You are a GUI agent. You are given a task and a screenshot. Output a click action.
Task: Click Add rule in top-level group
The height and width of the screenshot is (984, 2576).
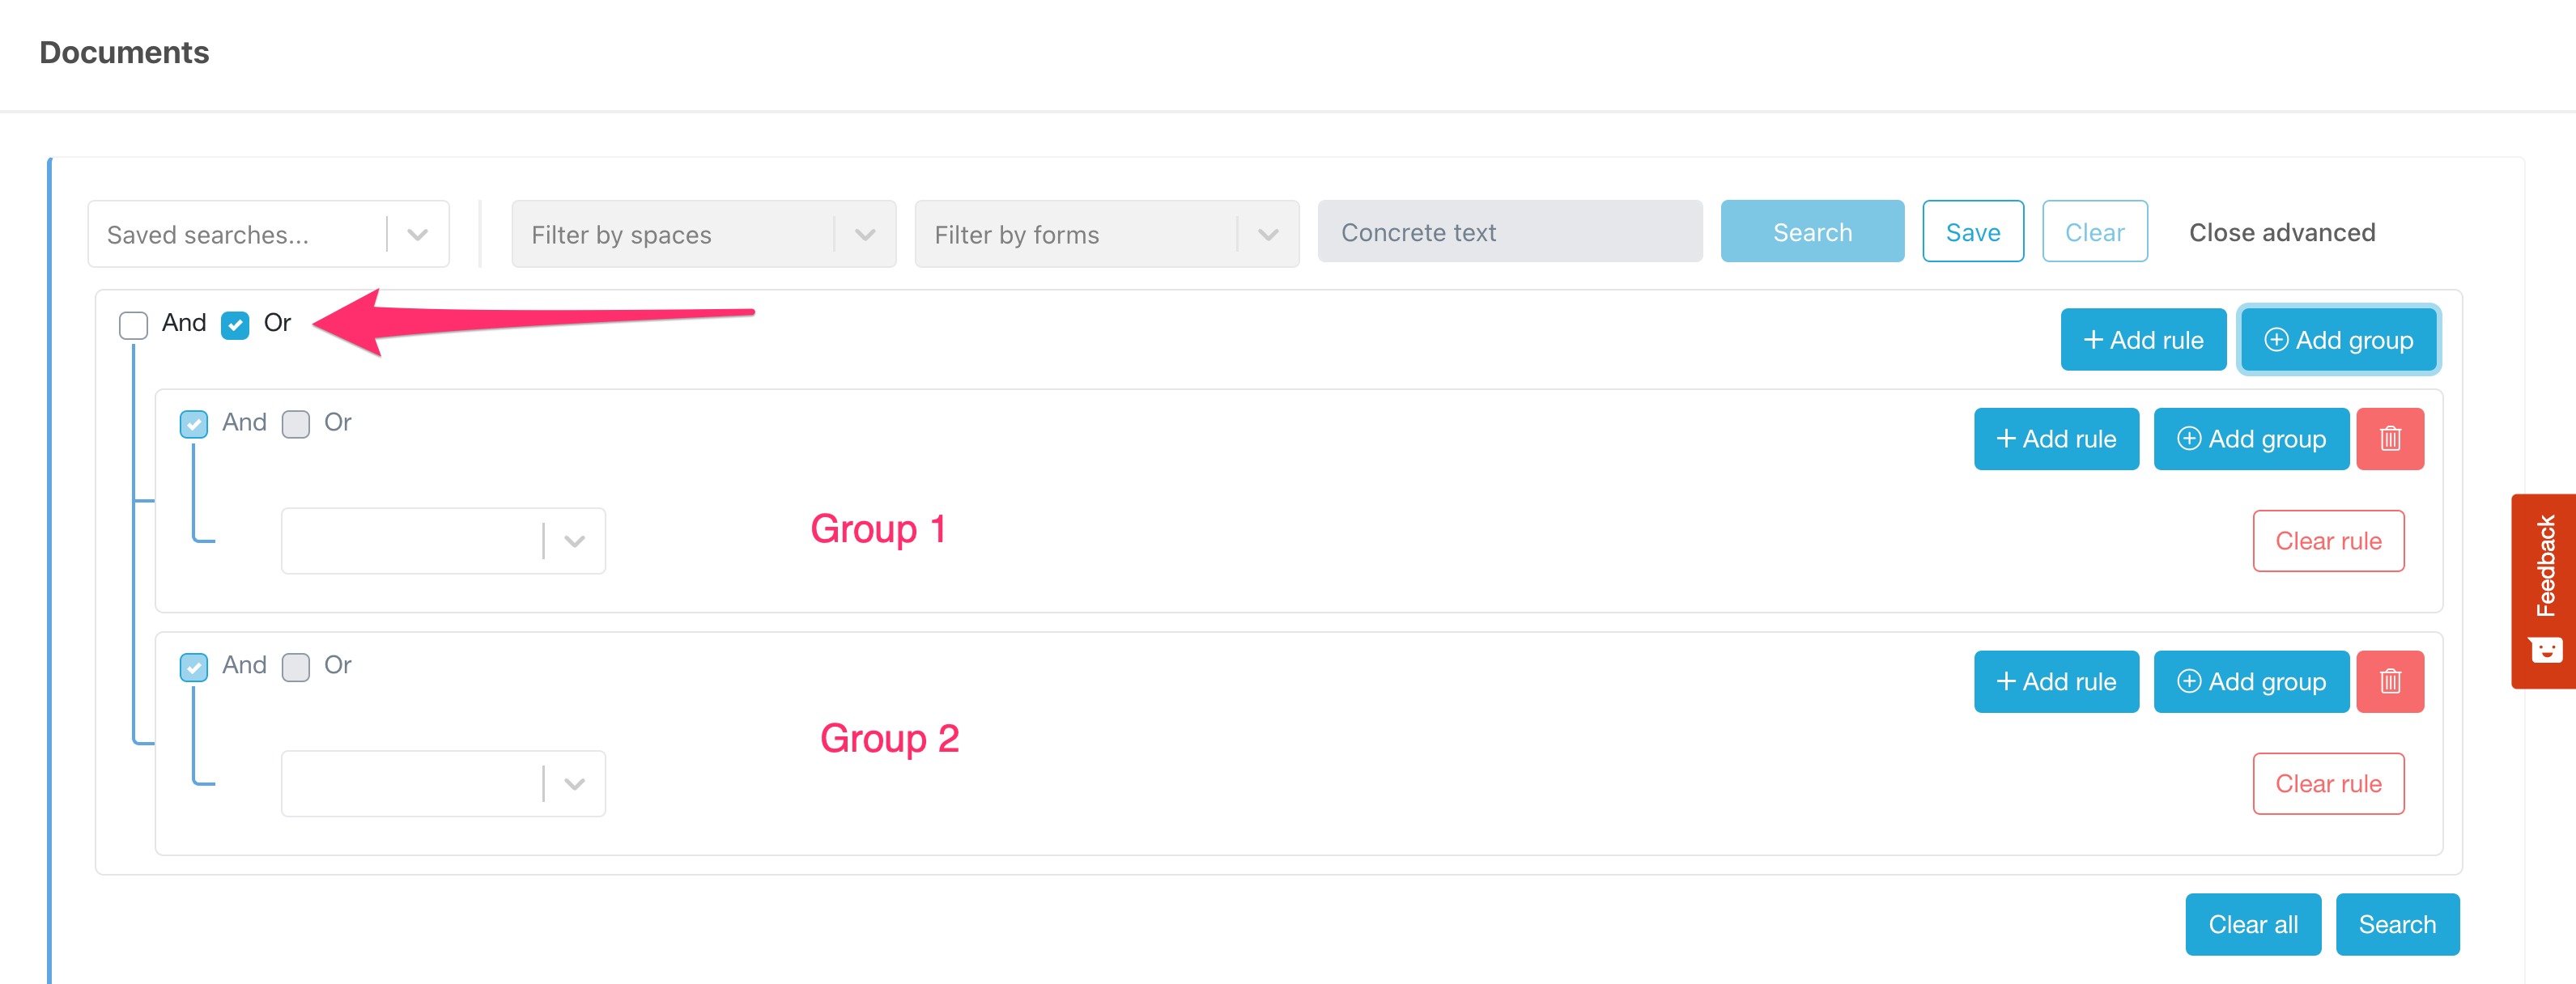point(2142,340)
